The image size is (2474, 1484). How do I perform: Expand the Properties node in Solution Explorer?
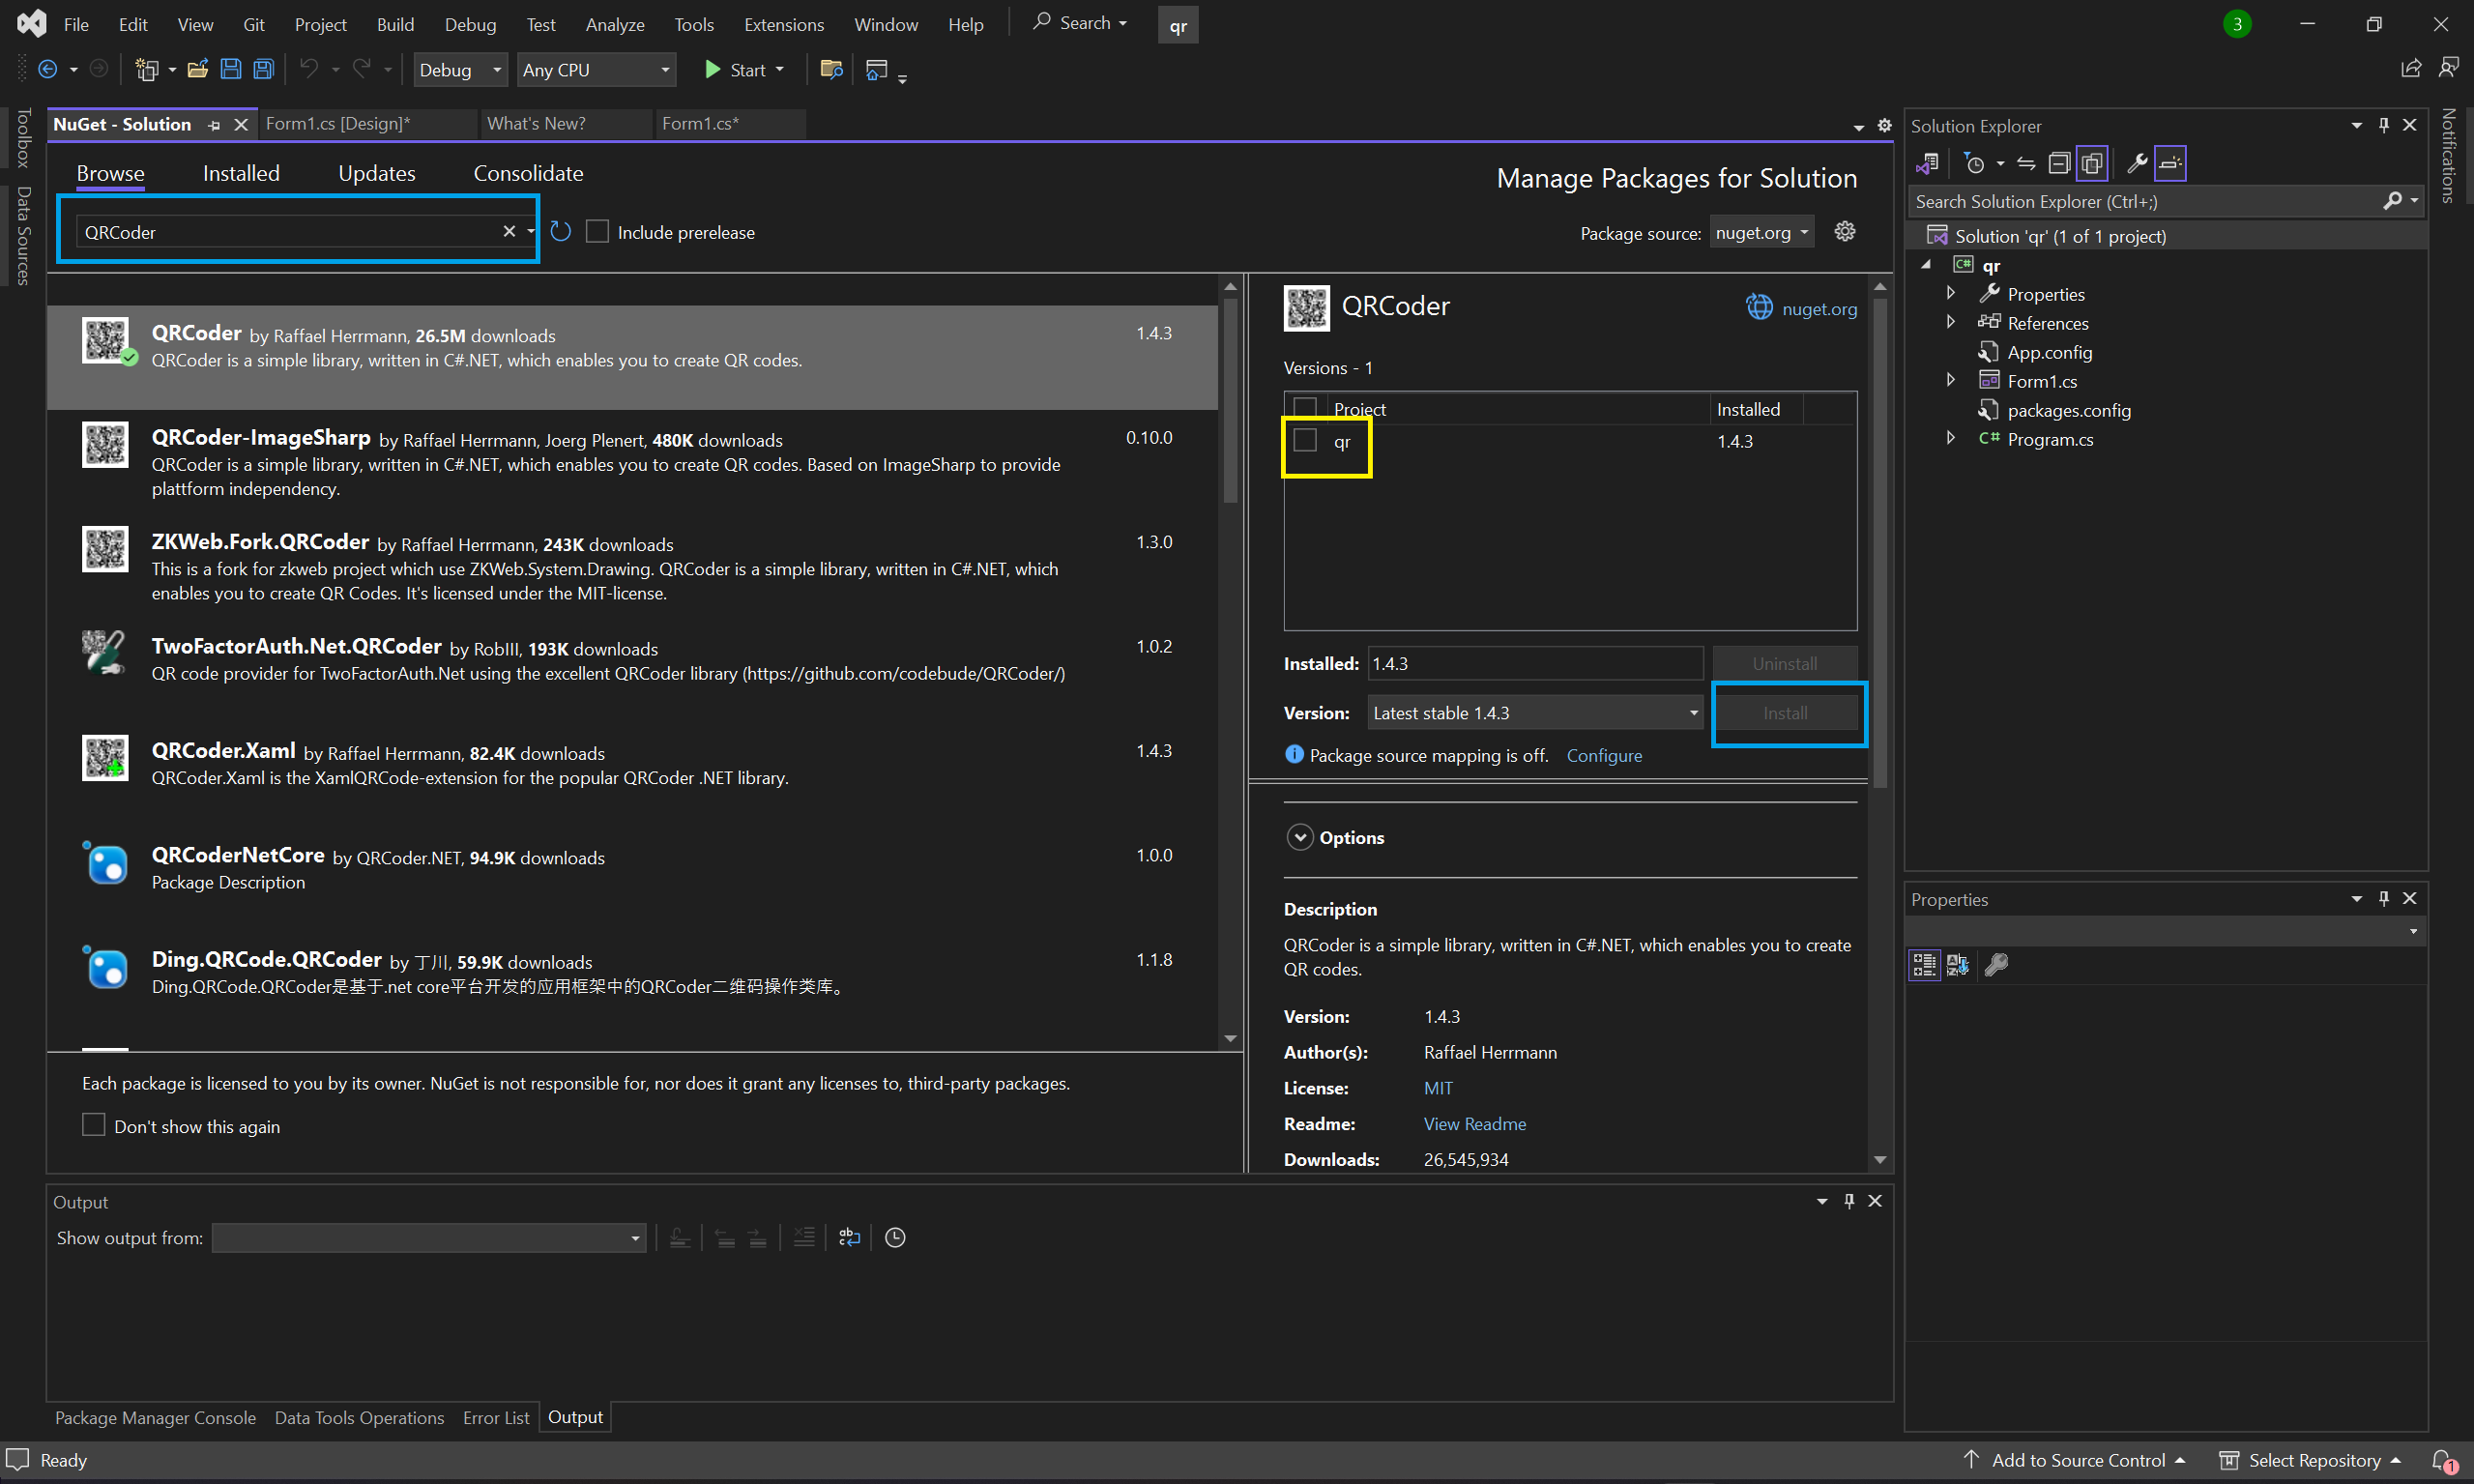1950,293
